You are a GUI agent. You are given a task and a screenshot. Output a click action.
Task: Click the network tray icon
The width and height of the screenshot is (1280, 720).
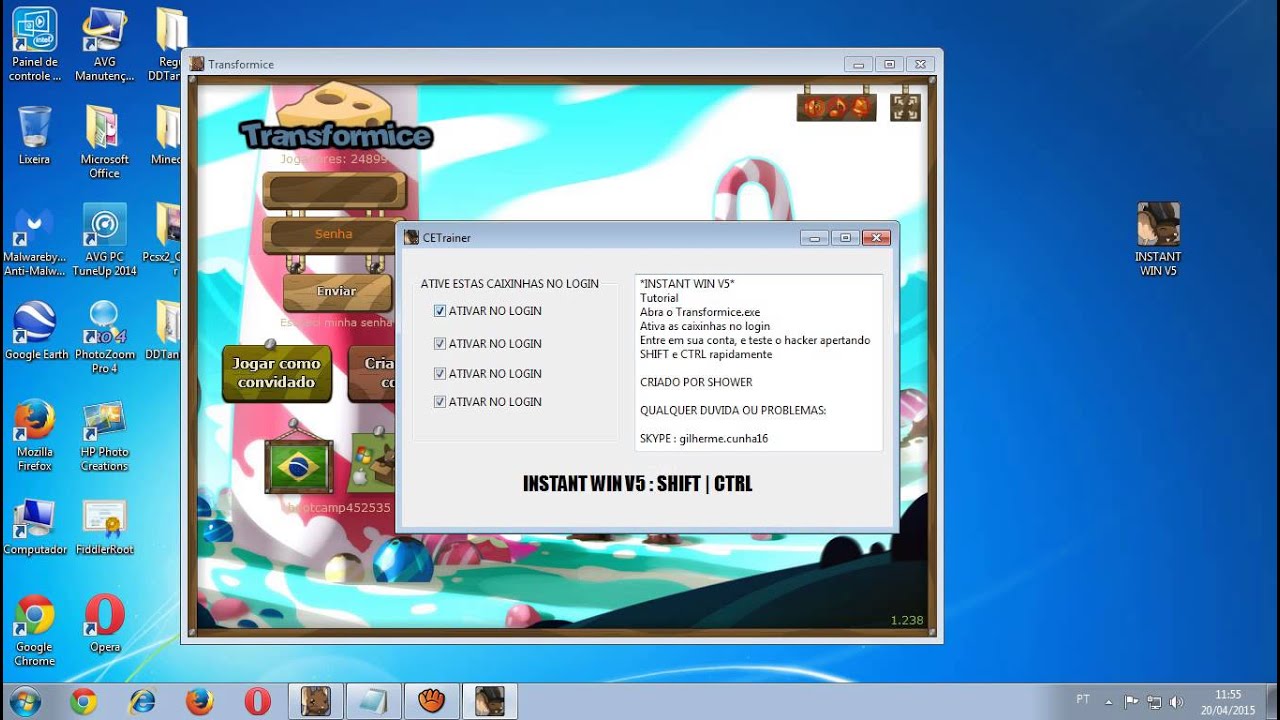pos(1155,702)
